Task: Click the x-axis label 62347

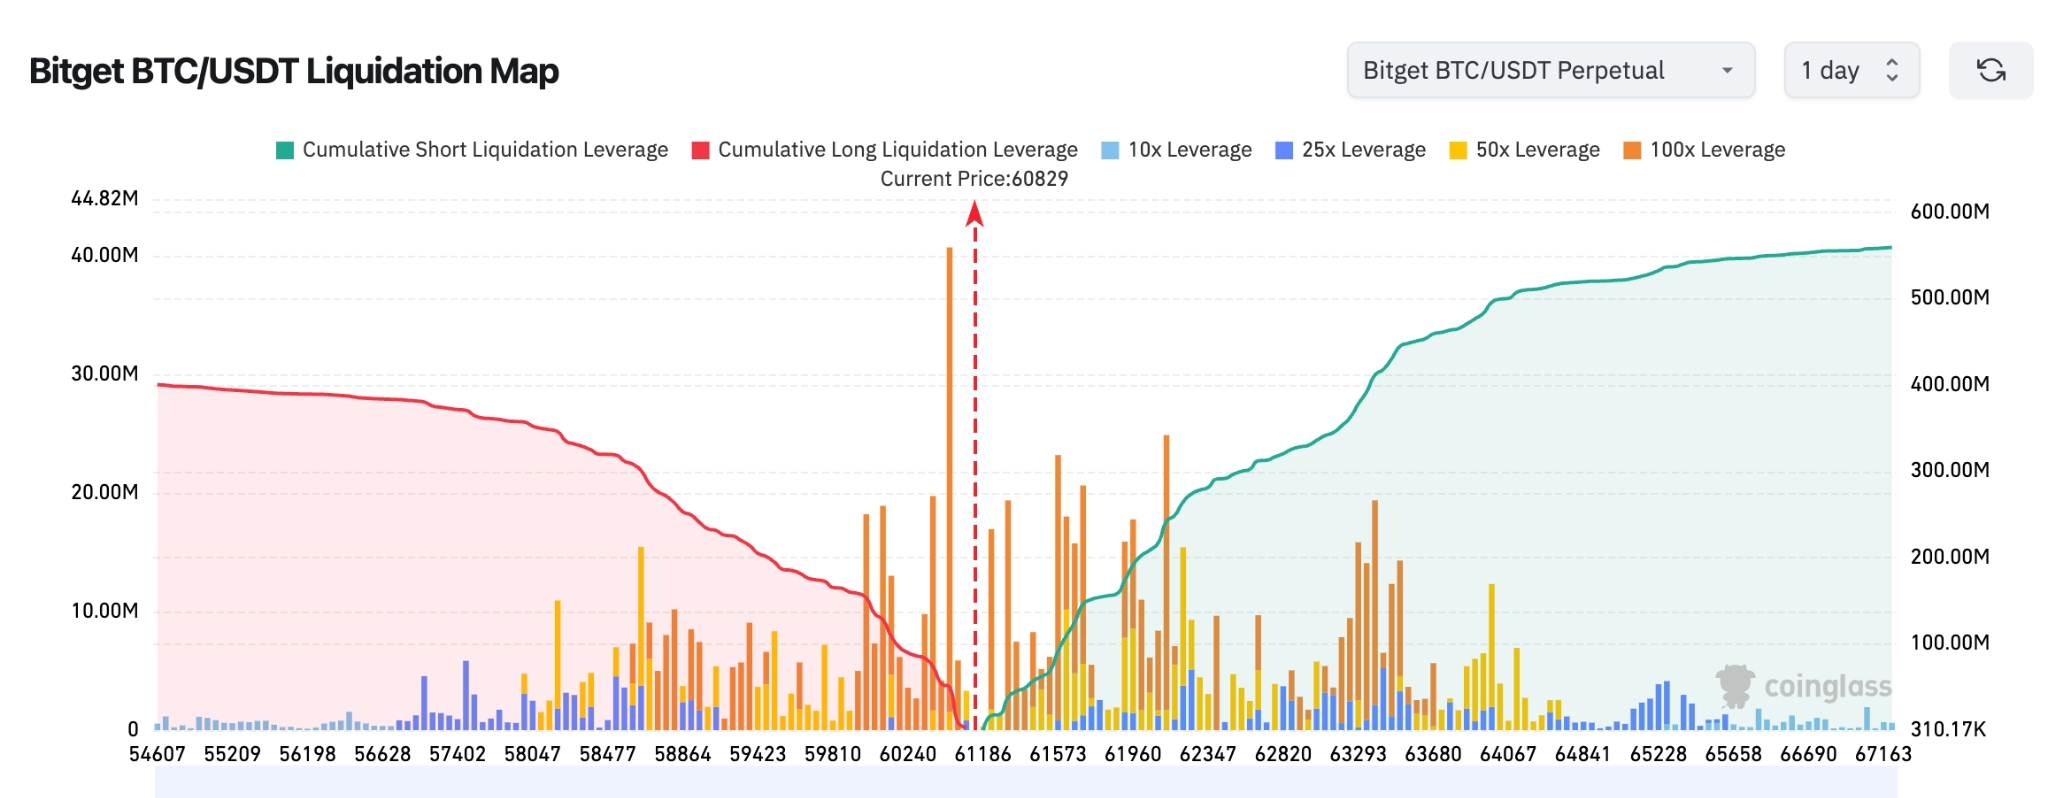Action: tap(1208, 754)
